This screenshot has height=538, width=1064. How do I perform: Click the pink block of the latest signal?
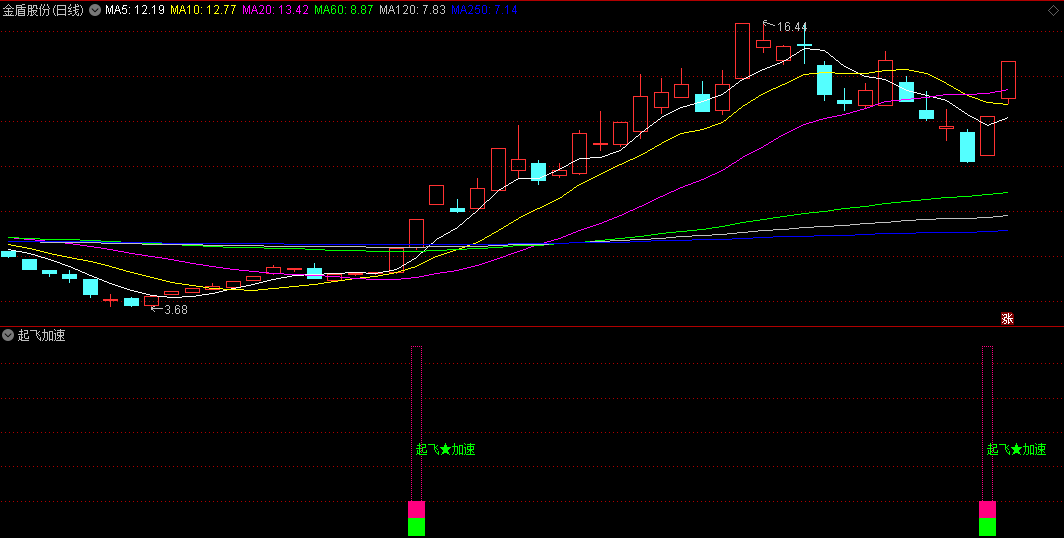pyautogui.click(x=987, y=510)
